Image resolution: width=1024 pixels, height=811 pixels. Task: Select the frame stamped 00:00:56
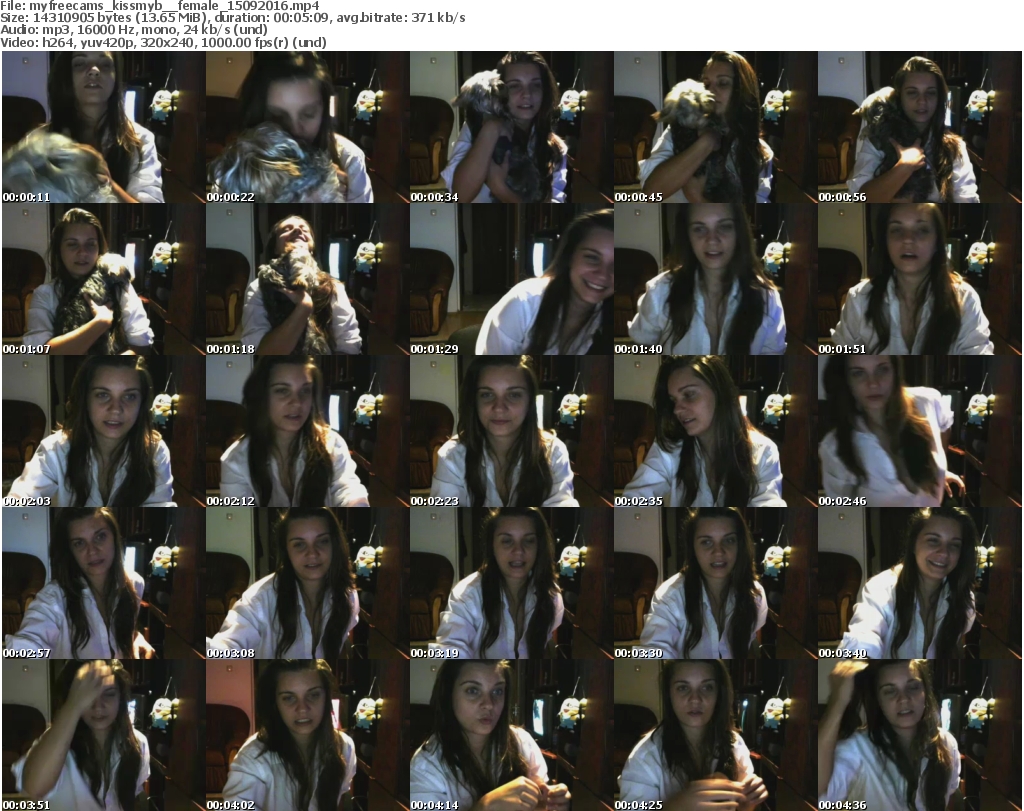coord(920,127)
